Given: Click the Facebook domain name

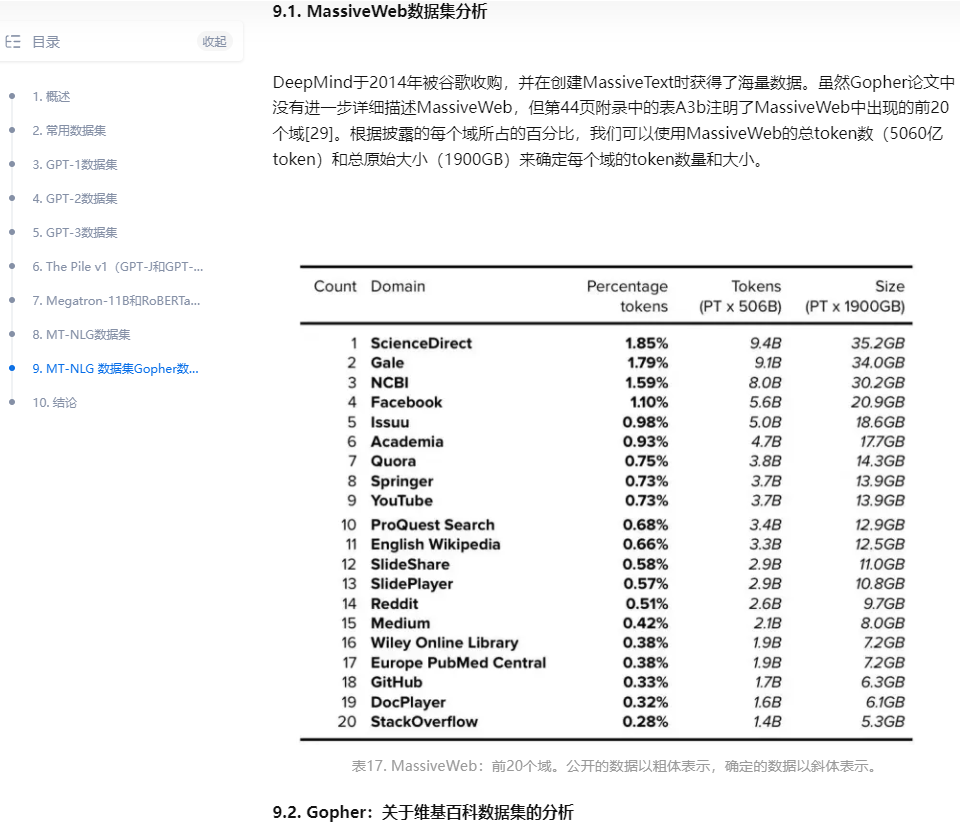Looking at the screenshot, I should [407, 402].
